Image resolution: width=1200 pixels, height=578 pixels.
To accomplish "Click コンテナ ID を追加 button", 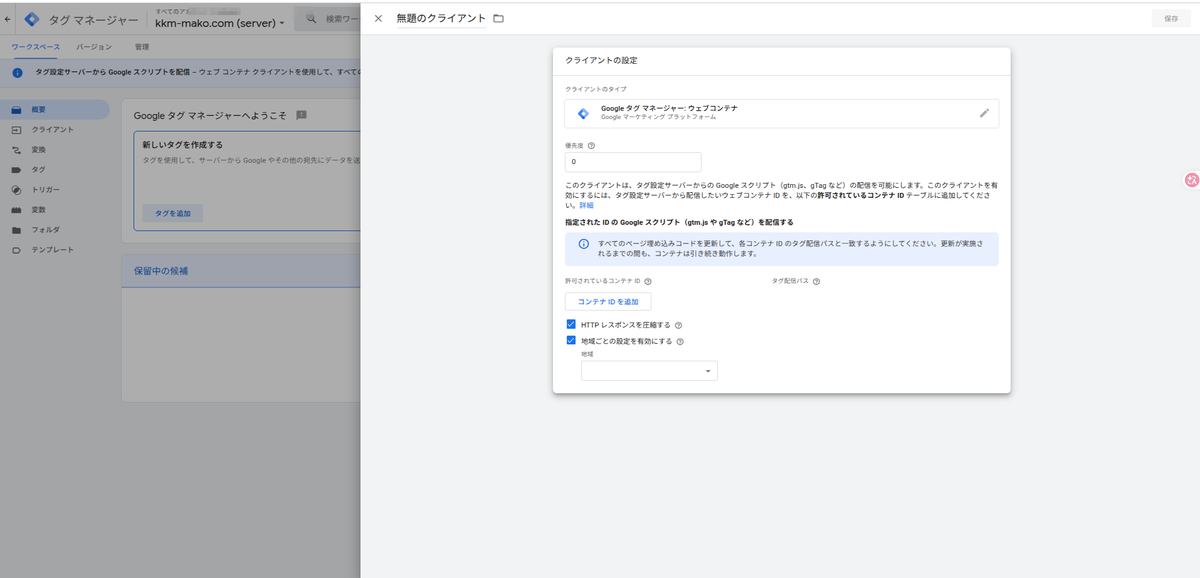I will [x=608, y=301].
